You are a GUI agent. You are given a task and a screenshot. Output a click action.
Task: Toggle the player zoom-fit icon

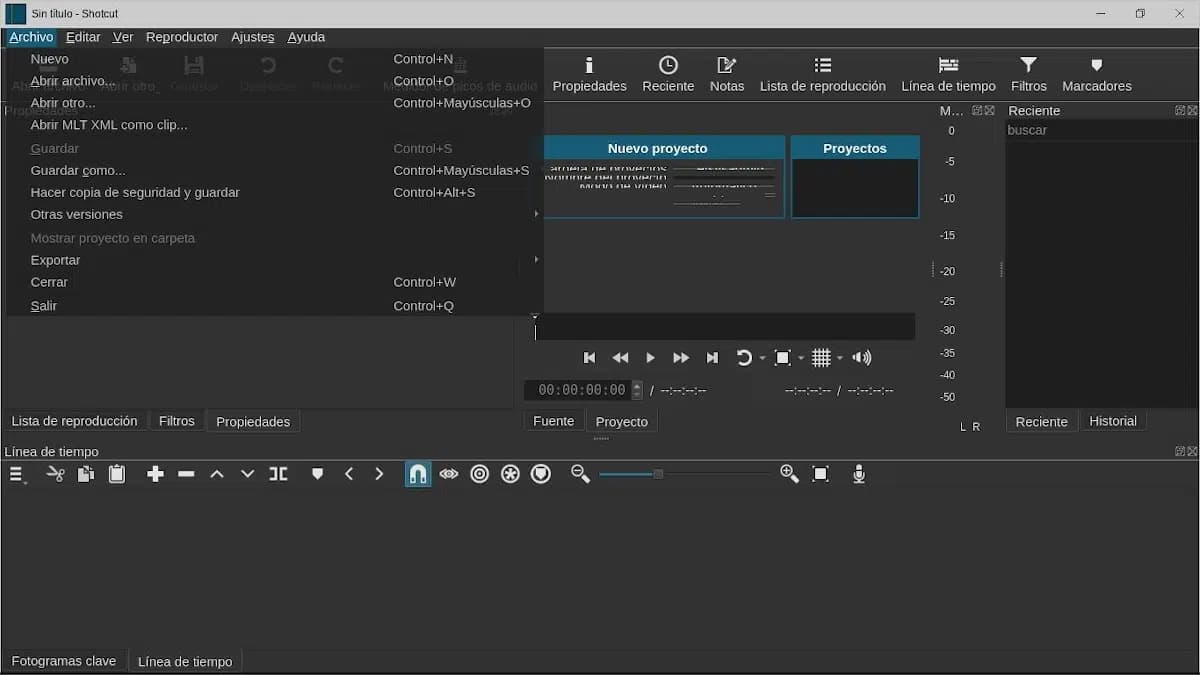coord(783,358)
